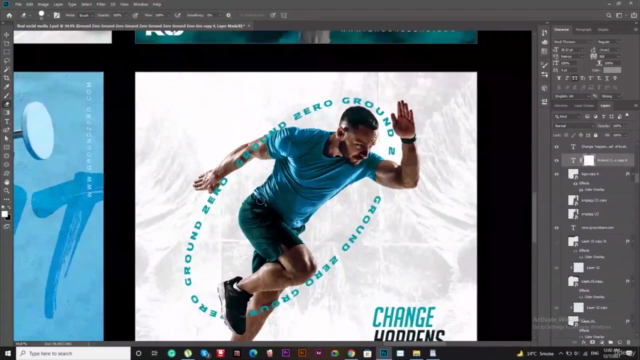Switch to the Paragraph tab
The height and width of the screenshot is (360, 640).
click(583, 30)
